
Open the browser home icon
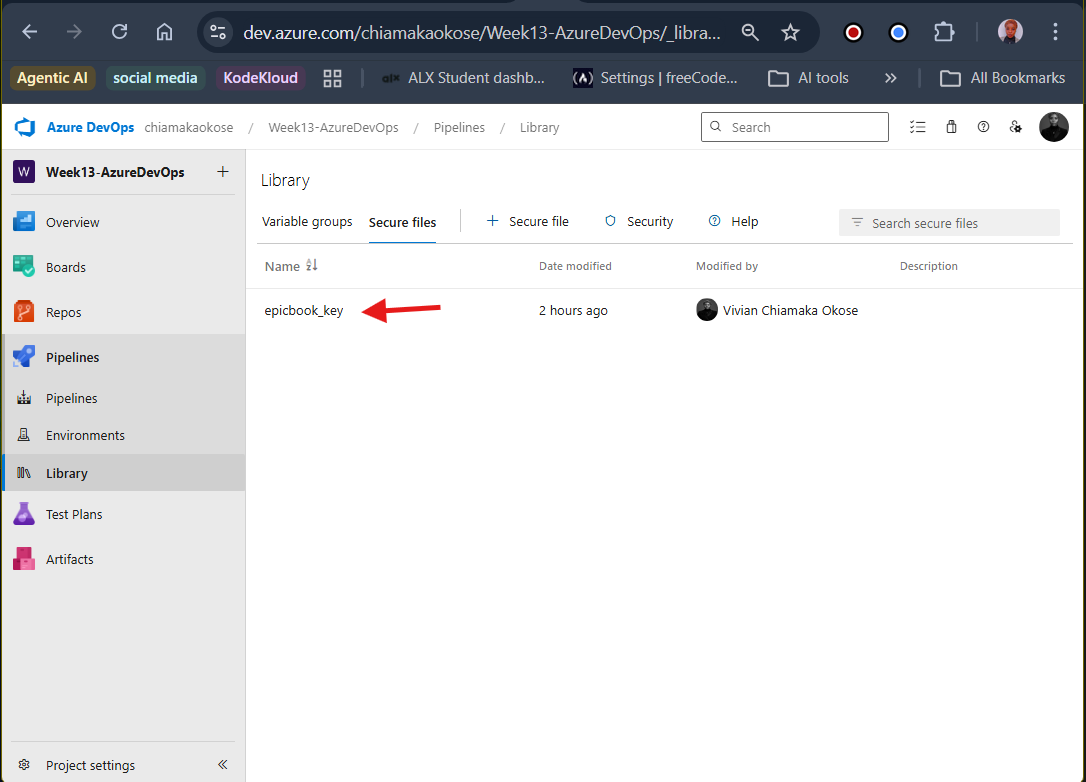click(x=164, y=32)
